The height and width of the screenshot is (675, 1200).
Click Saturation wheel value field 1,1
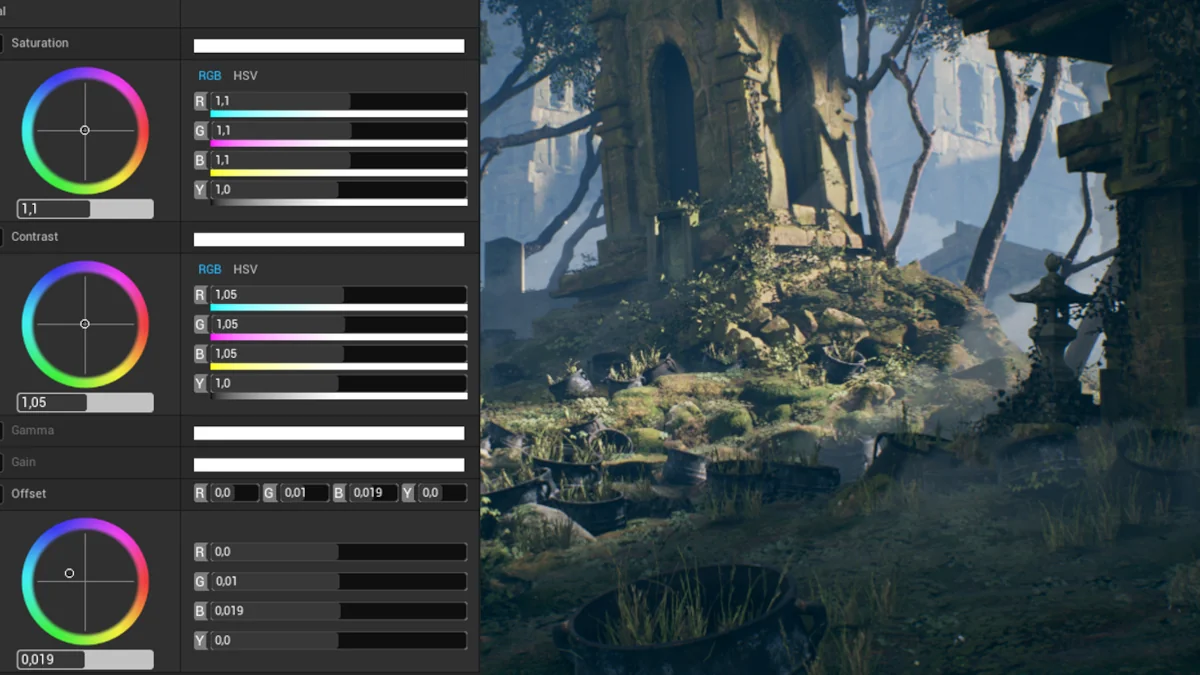tap(85, 209)
